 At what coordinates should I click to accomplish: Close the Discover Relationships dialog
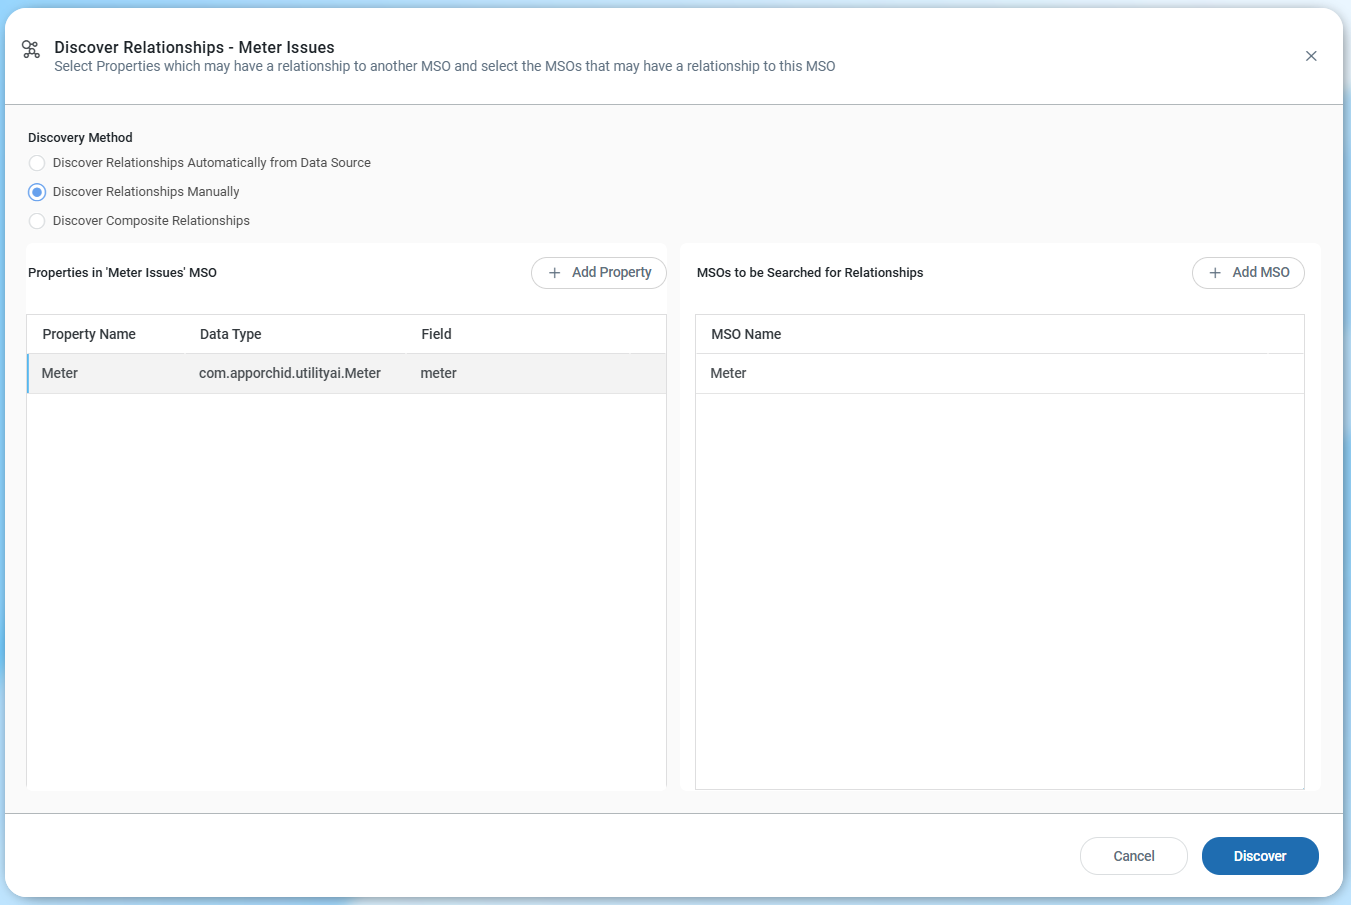(x=1310, y=56)
